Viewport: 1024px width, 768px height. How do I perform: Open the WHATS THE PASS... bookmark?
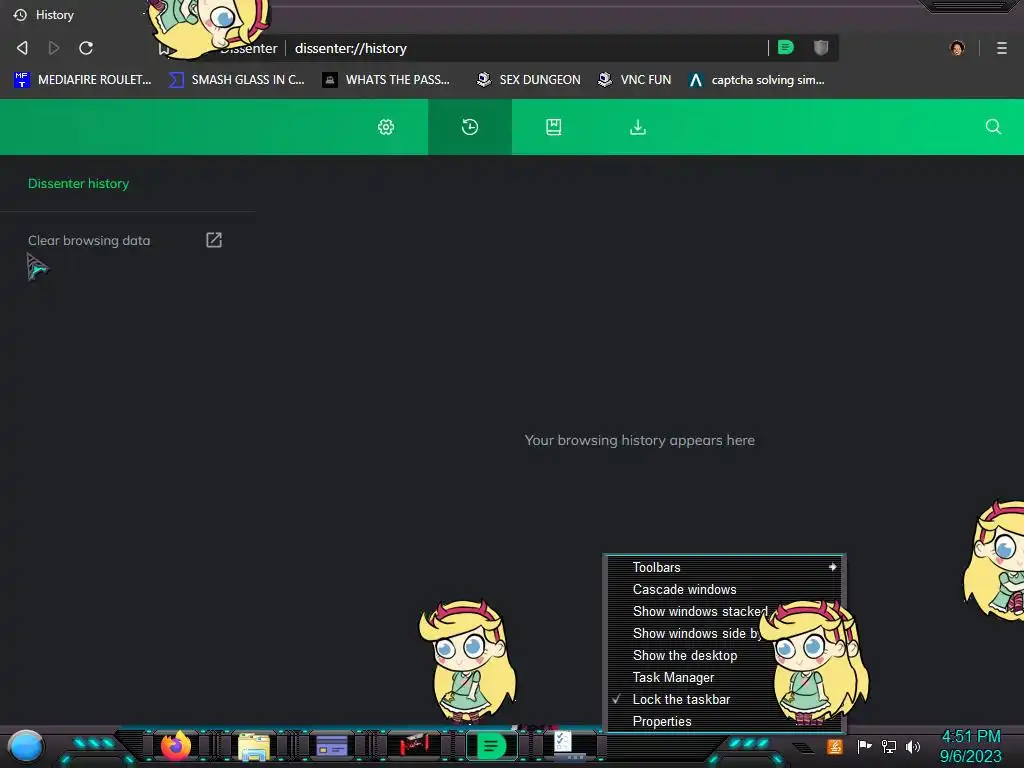[386, 80]
